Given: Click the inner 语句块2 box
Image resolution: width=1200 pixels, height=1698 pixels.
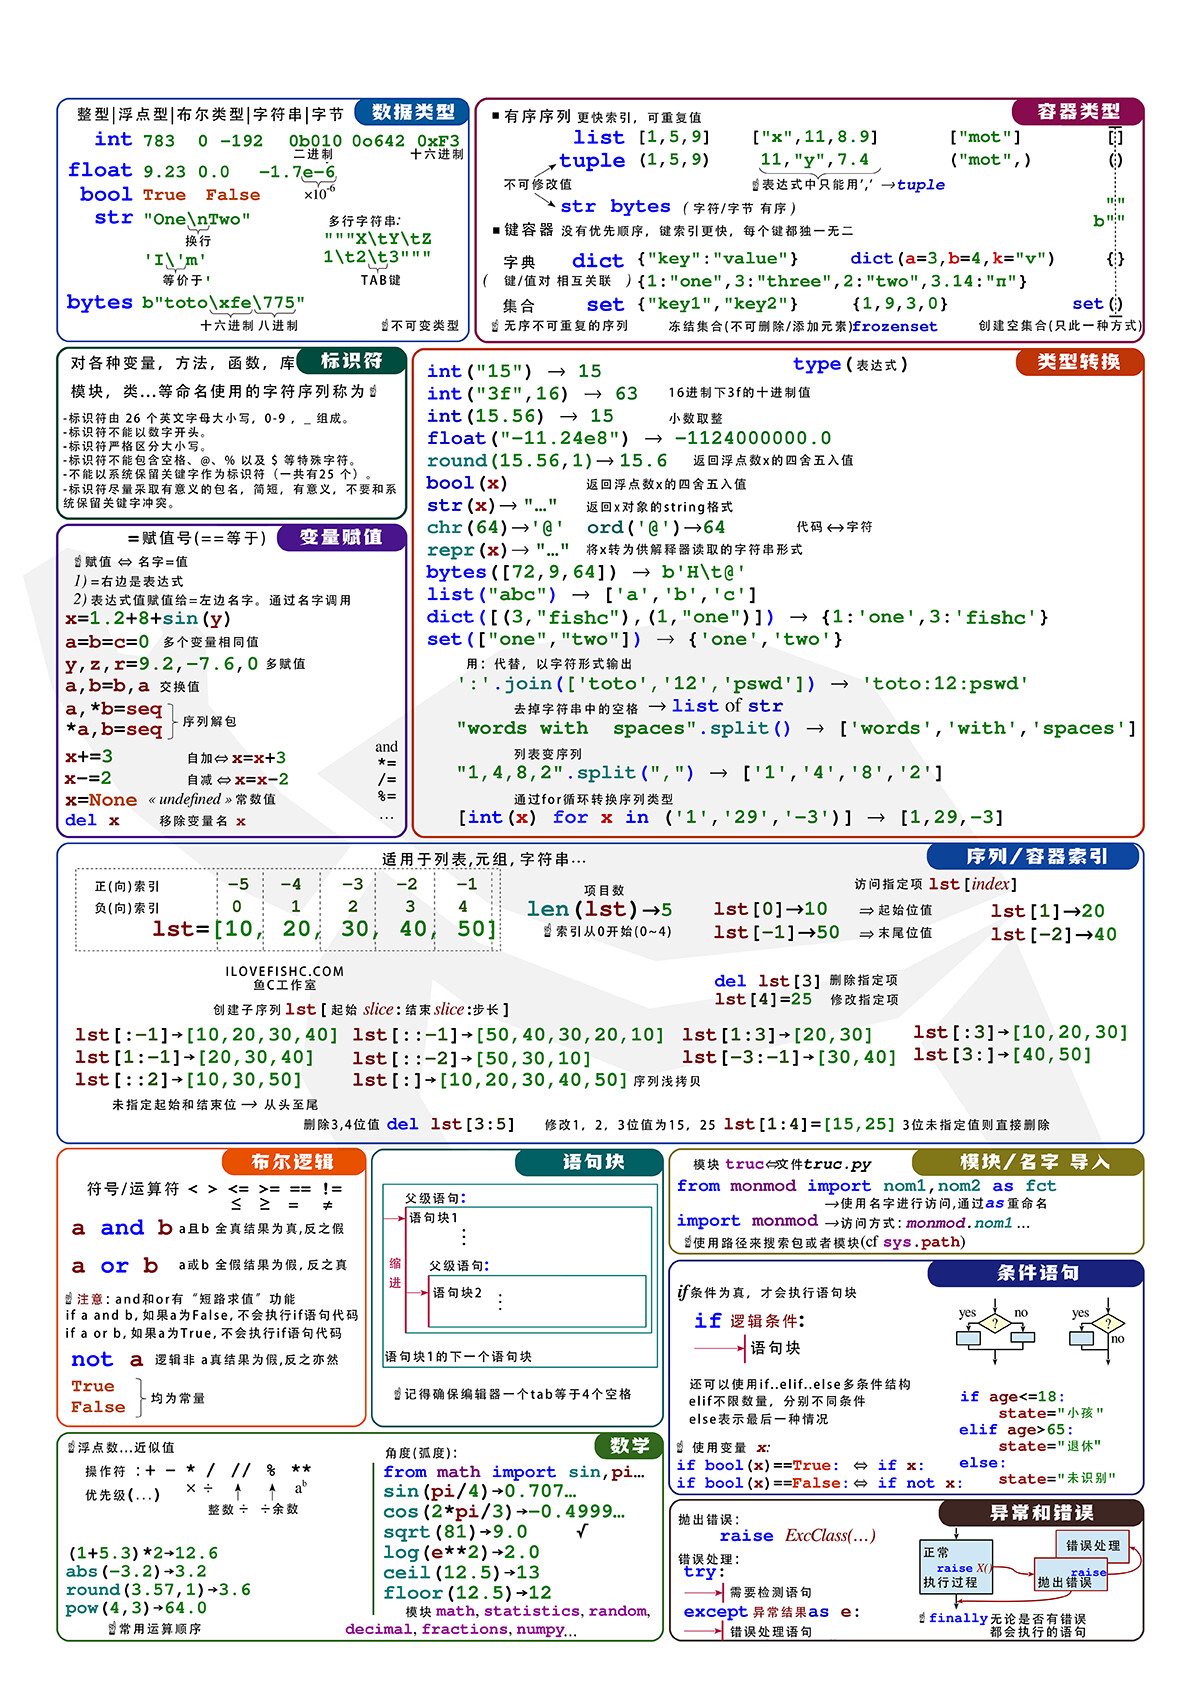Looking at the screenshot, I should 536,1300.
